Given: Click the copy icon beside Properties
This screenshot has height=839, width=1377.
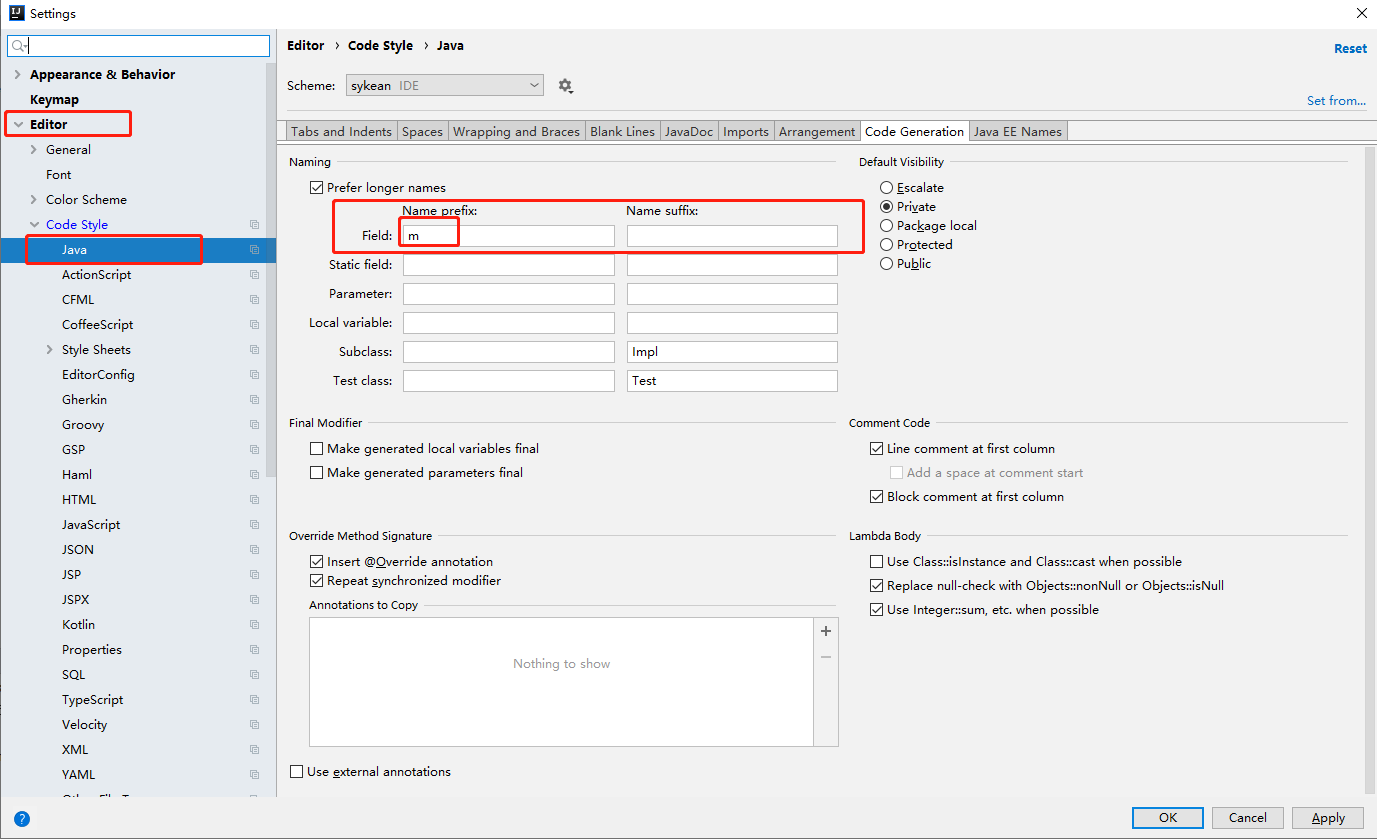Looking at the screenshot, I should tap(254, 650).
